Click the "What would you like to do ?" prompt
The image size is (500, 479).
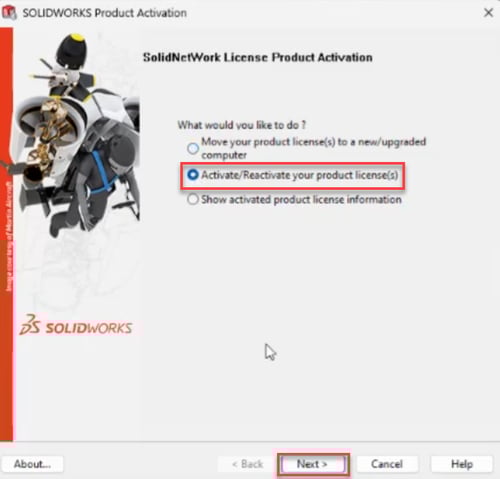pos(242,125)
